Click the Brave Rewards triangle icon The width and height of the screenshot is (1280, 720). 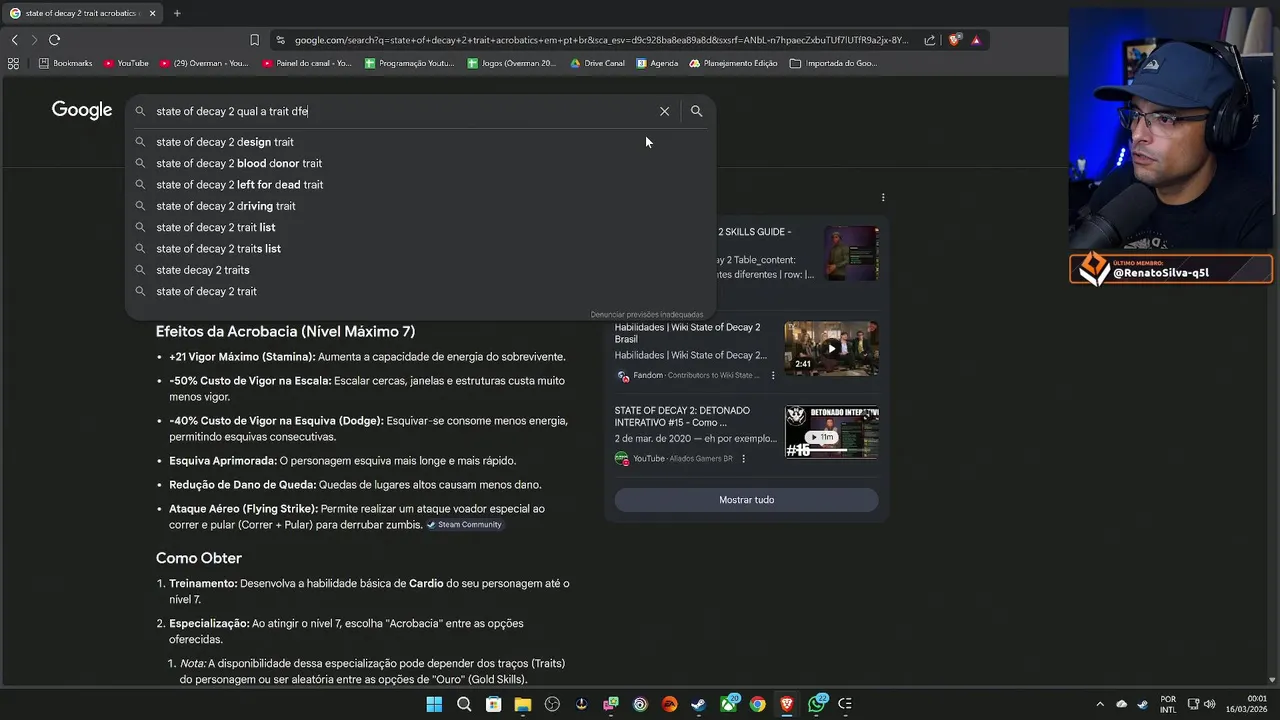pos(976,40)
